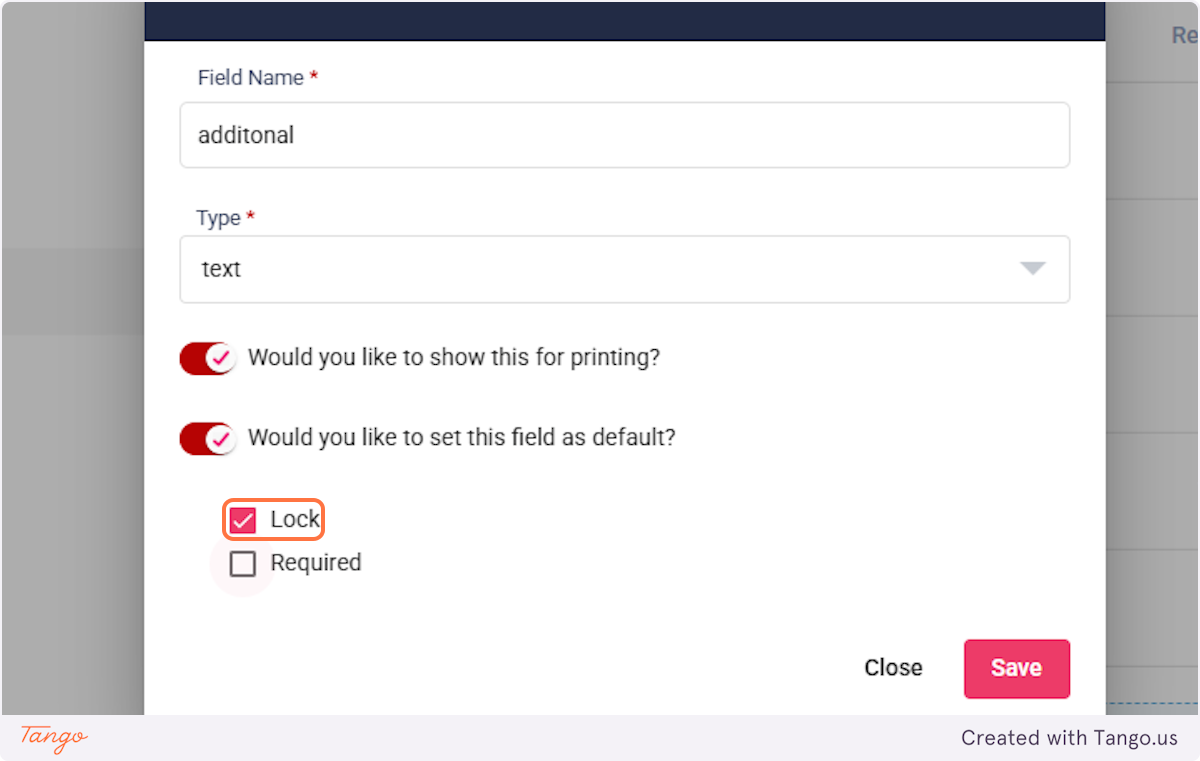Click the 'Type' label text
The image size is (1200, 761).
[x=219, y=218]
